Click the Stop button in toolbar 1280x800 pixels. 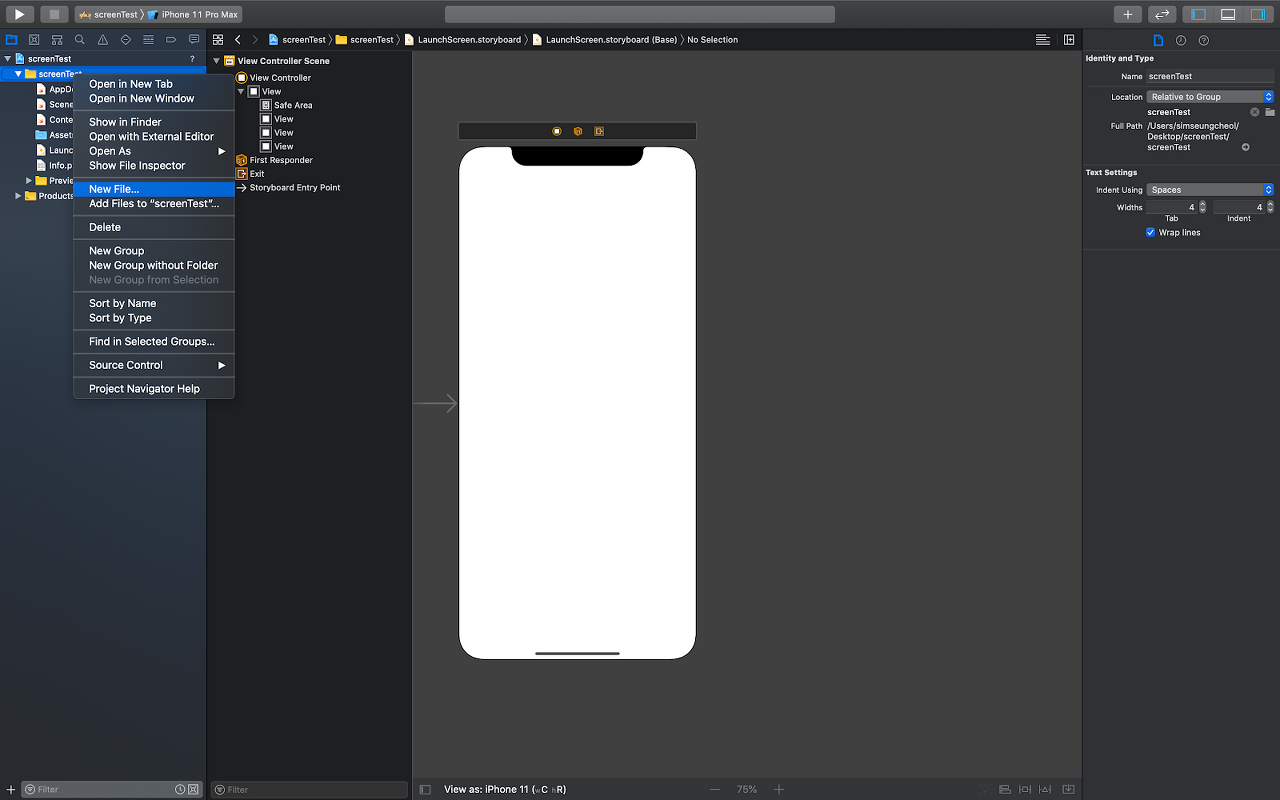[x=54, y=14]
